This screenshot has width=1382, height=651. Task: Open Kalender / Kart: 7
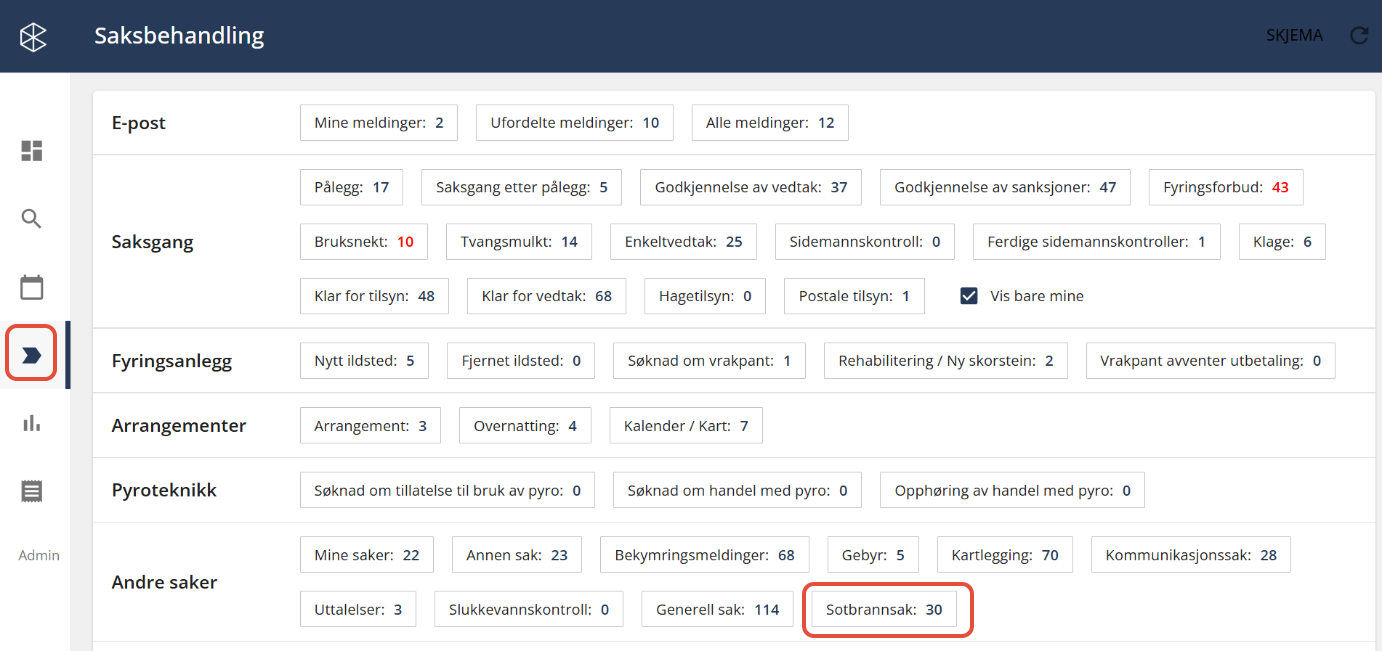[x=686, y=426]
